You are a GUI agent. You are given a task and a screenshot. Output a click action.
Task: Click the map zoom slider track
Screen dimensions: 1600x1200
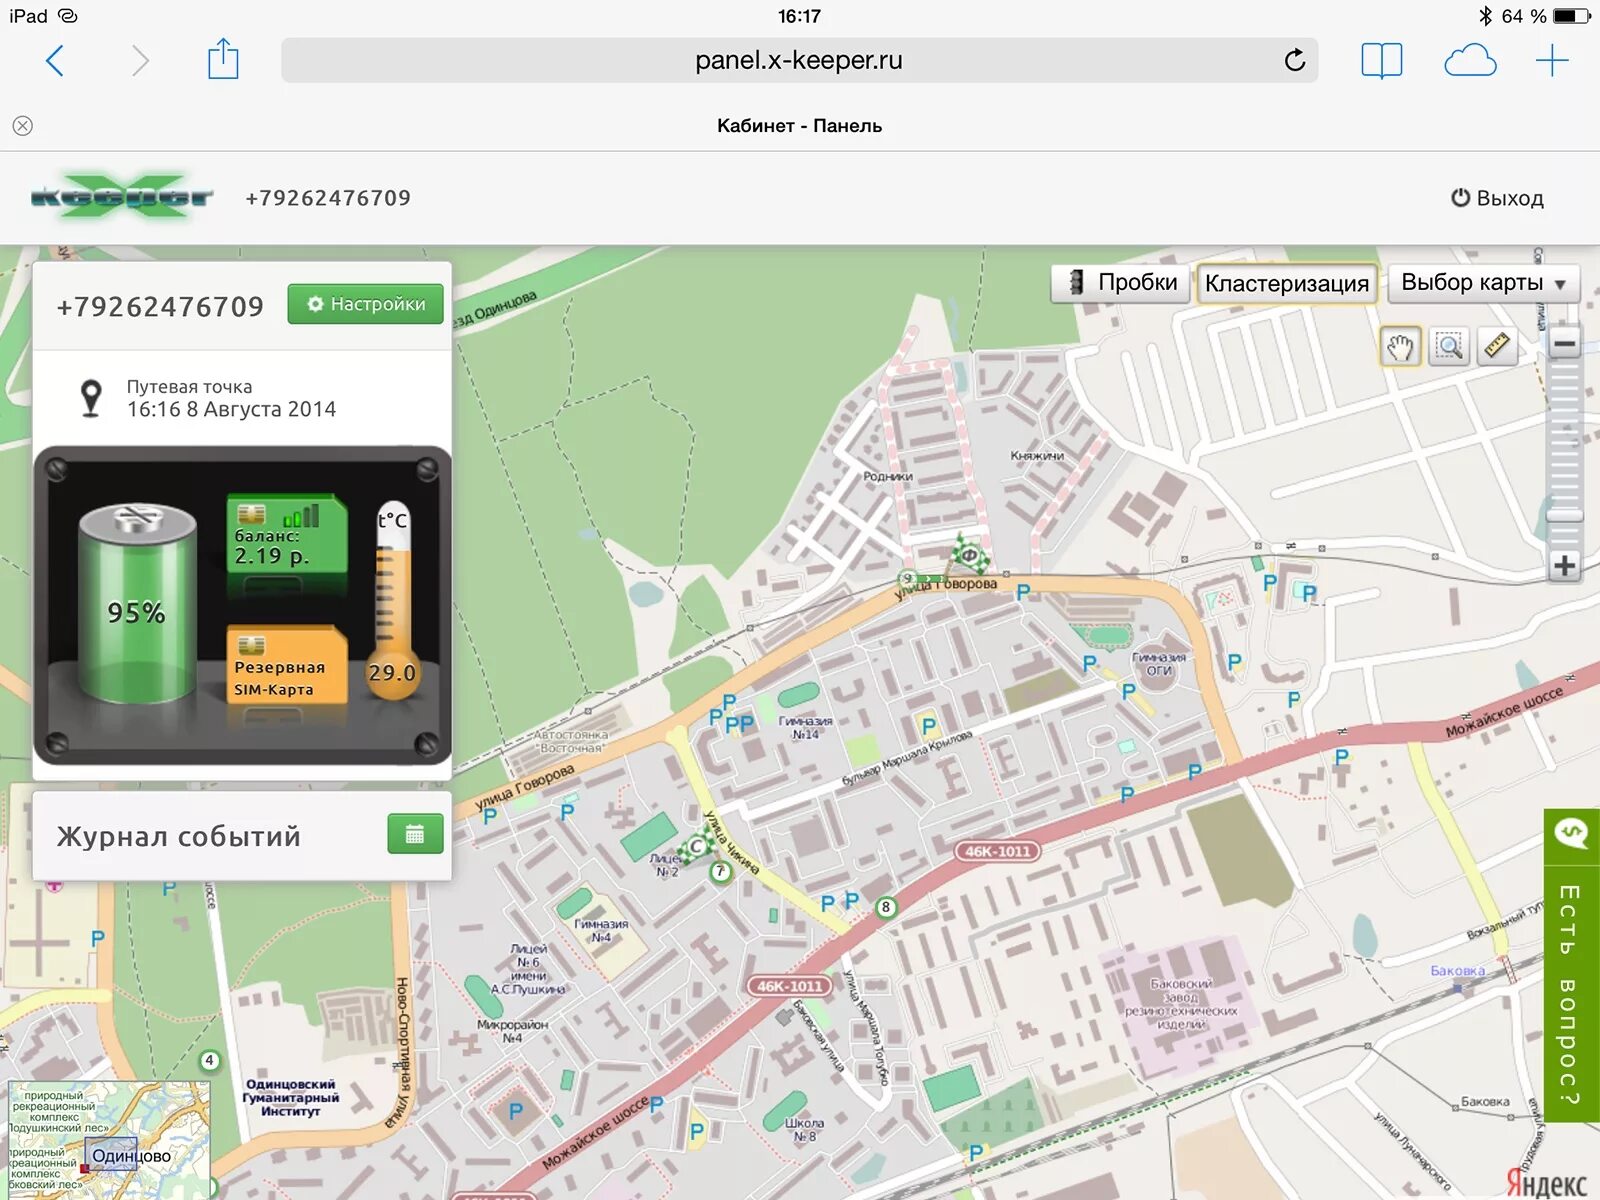click(1564, 455)
